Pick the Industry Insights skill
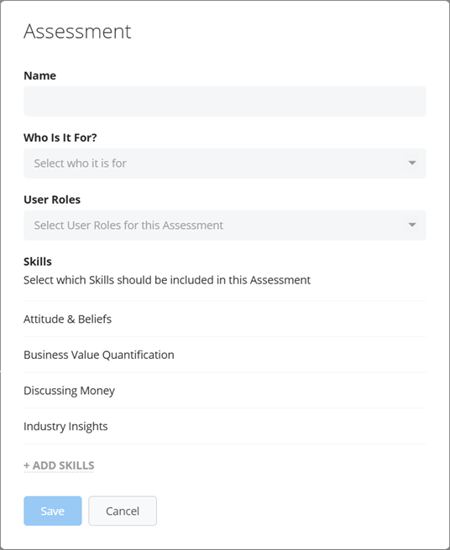450x550 pixels. click(x=225, y=426)
